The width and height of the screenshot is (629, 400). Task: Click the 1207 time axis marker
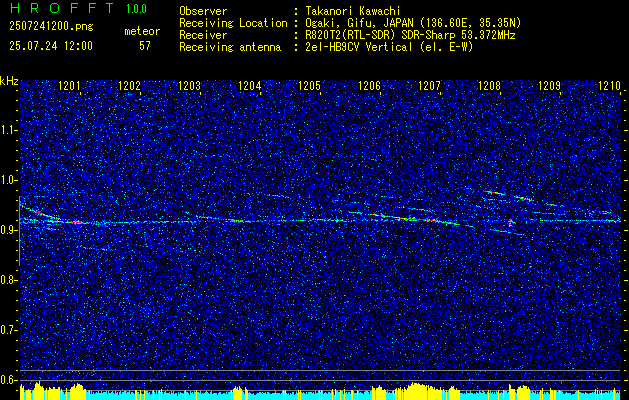click(429, 85)
